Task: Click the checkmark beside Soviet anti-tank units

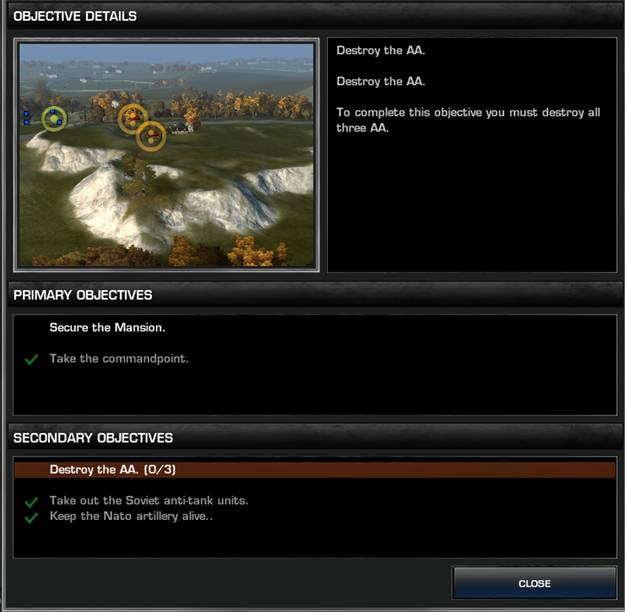Action: (x=31, y=502)
